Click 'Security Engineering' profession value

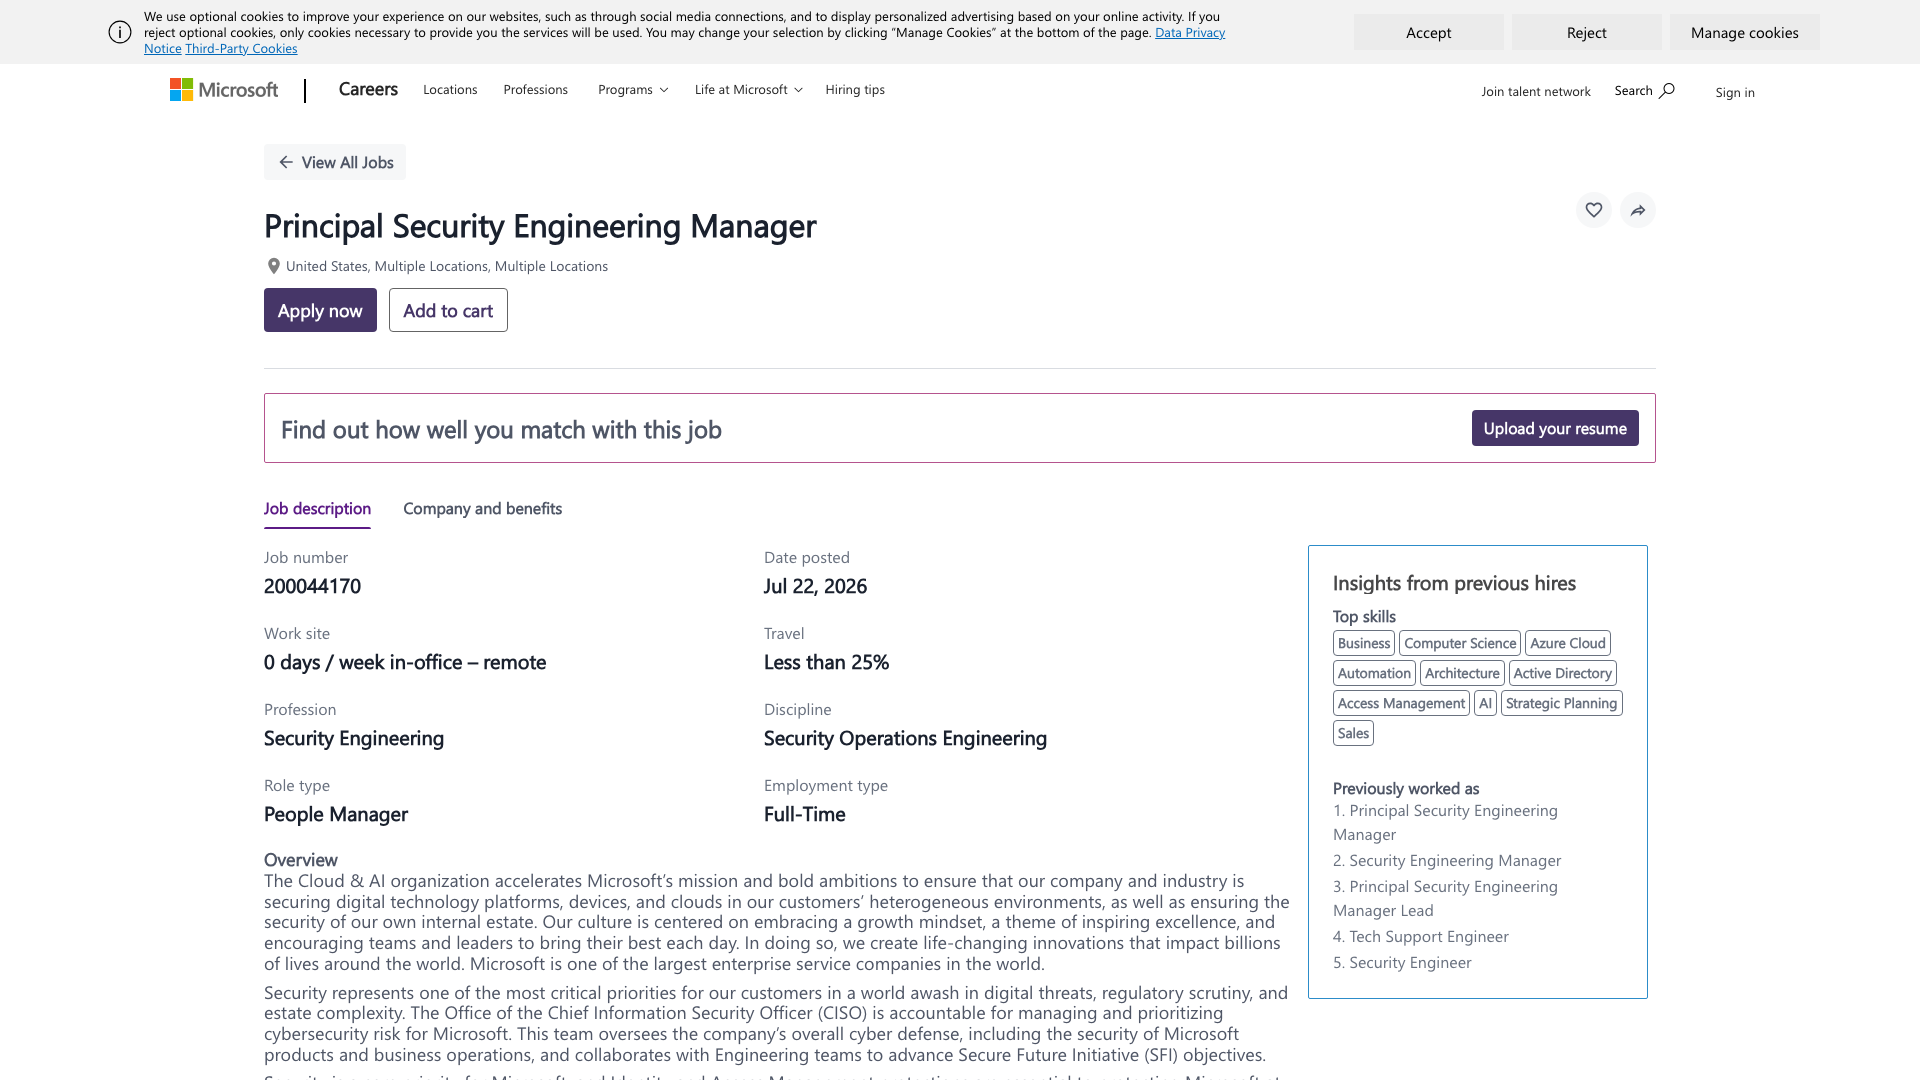pos(354,738)
